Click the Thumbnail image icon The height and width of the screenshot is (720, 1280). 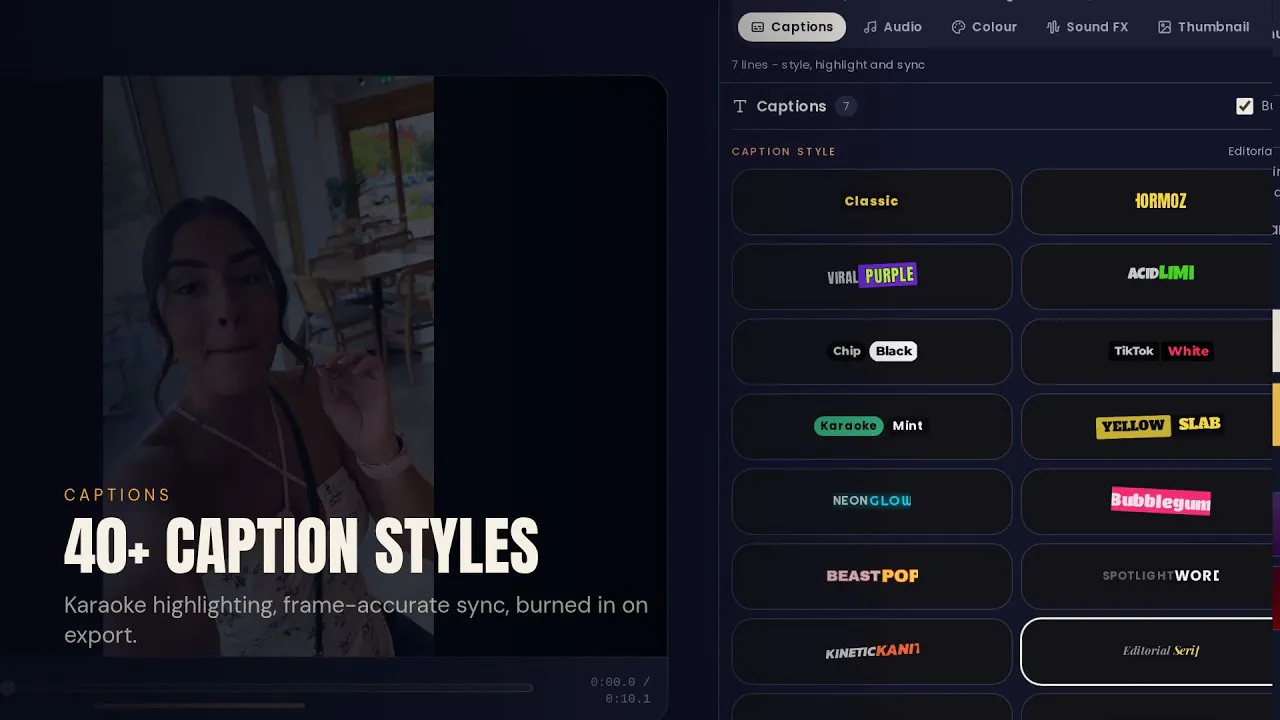[x=1164, y=27]
